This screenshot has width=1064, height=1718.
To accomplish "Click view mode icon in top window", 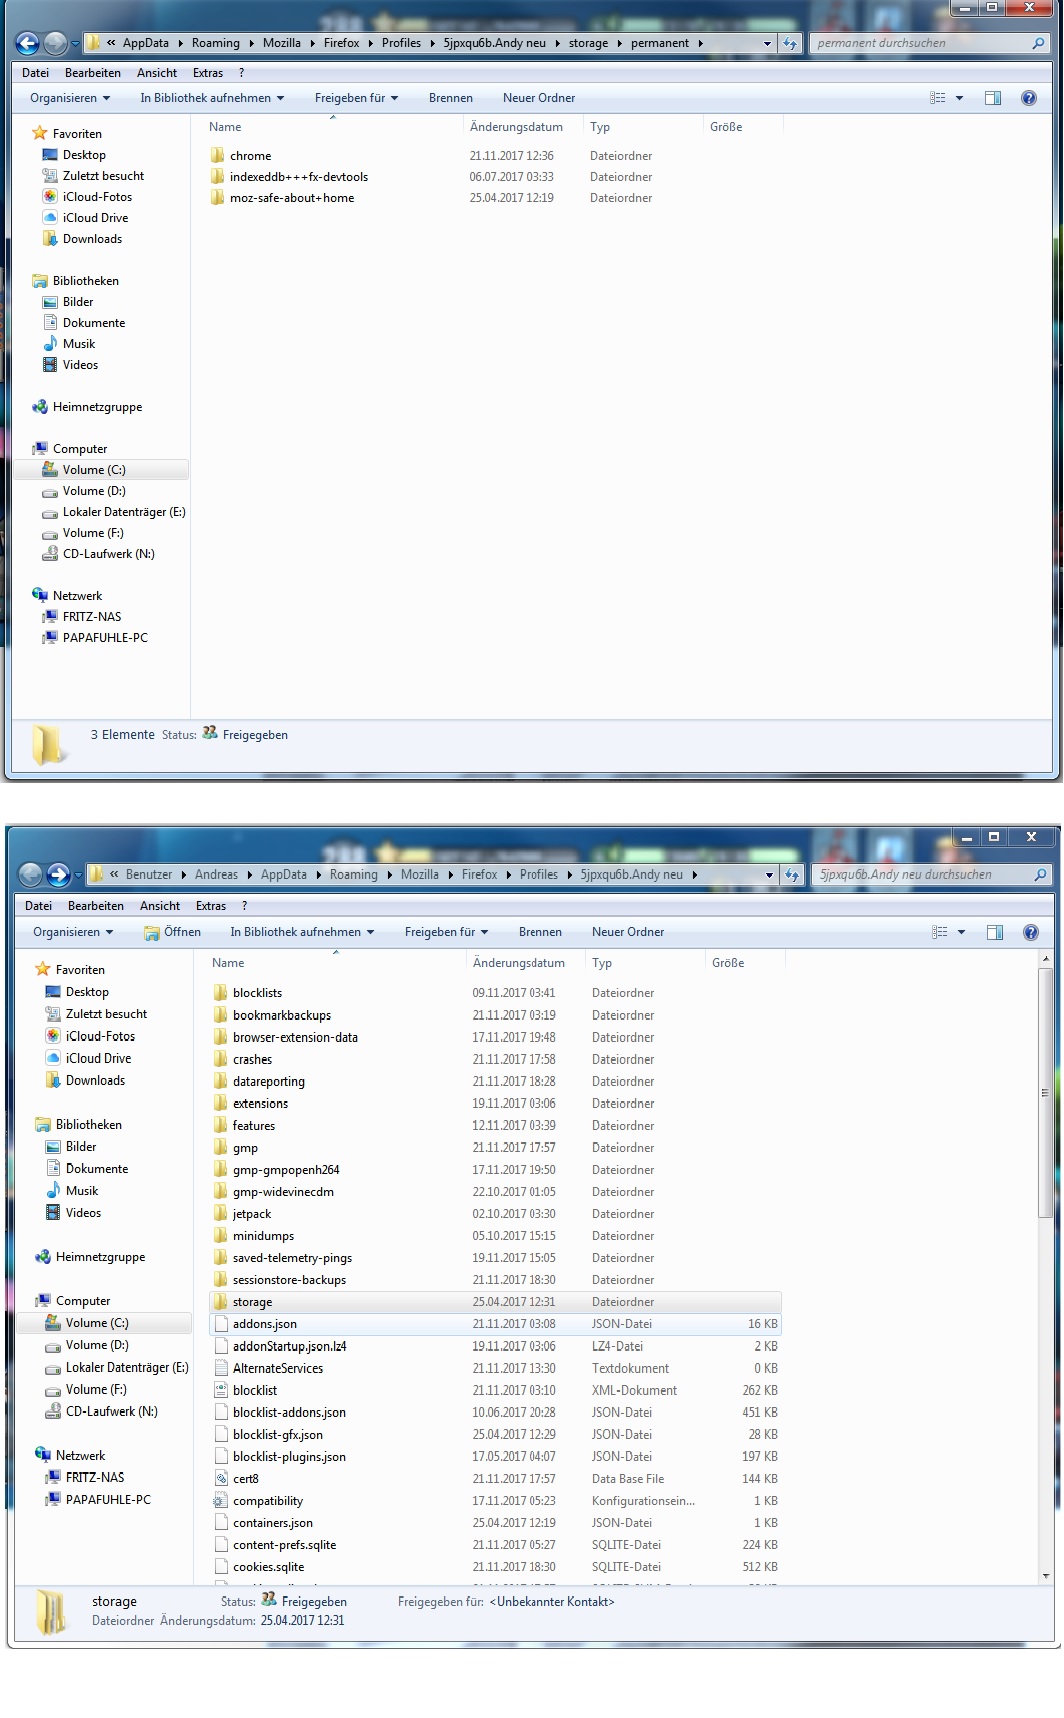I will [938, 98].
